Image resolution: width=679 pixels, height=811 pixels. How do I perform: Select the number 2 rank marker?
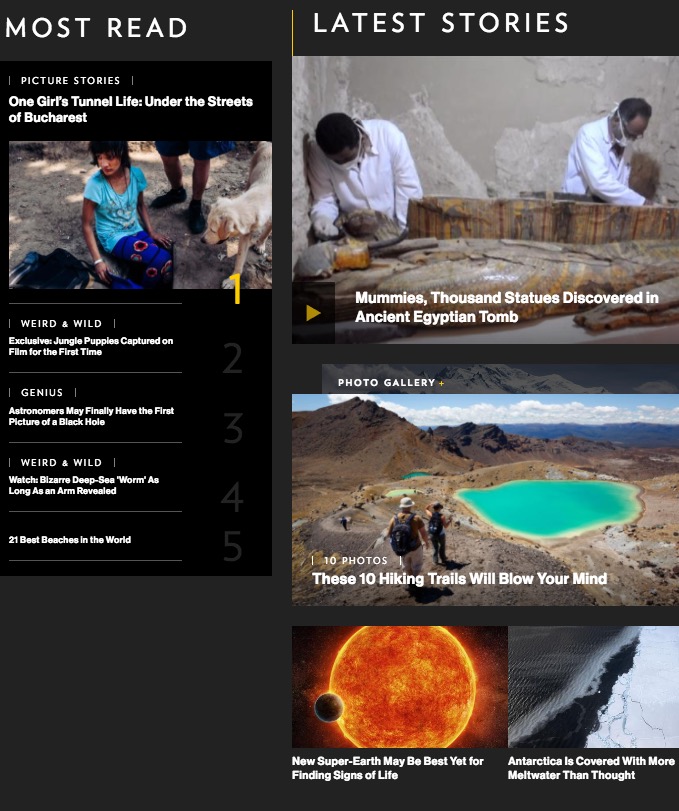point(233,358)
